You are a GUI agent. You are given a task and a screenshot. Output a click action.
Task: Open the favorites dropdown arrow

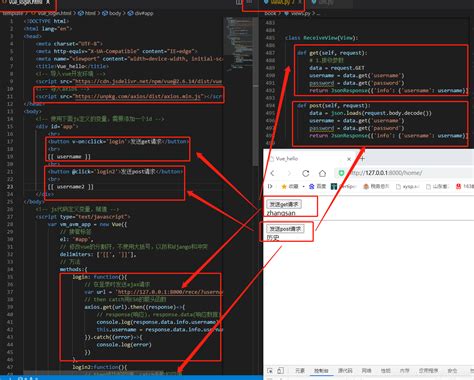pyautogui.click(x=303, y=187)
